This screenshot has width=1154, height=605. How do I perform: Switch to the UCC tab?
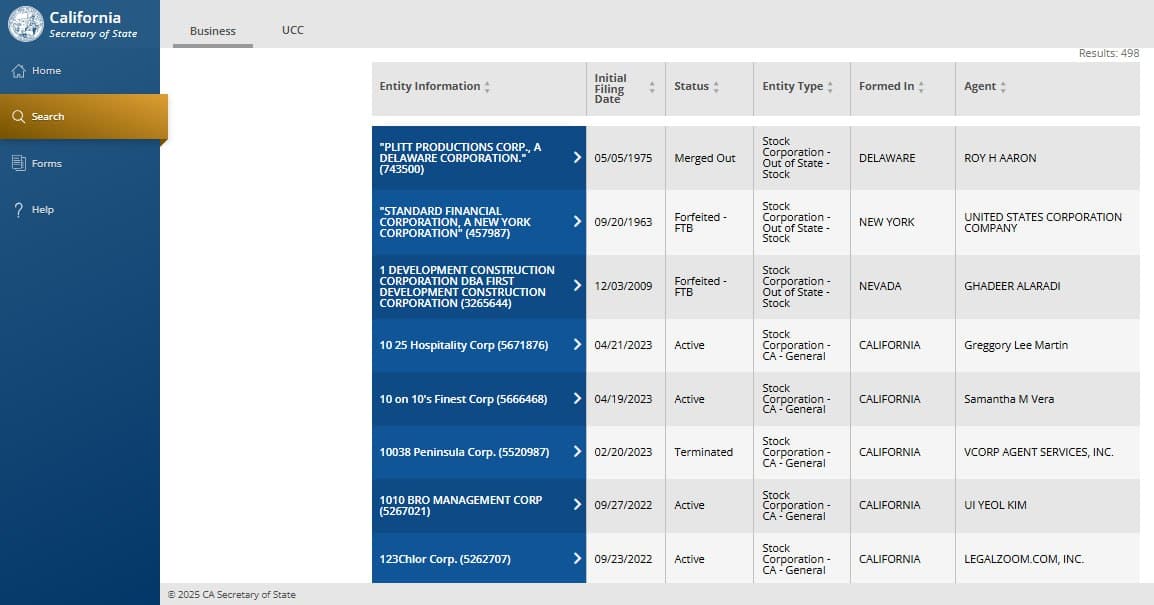(x=292, y=30)
